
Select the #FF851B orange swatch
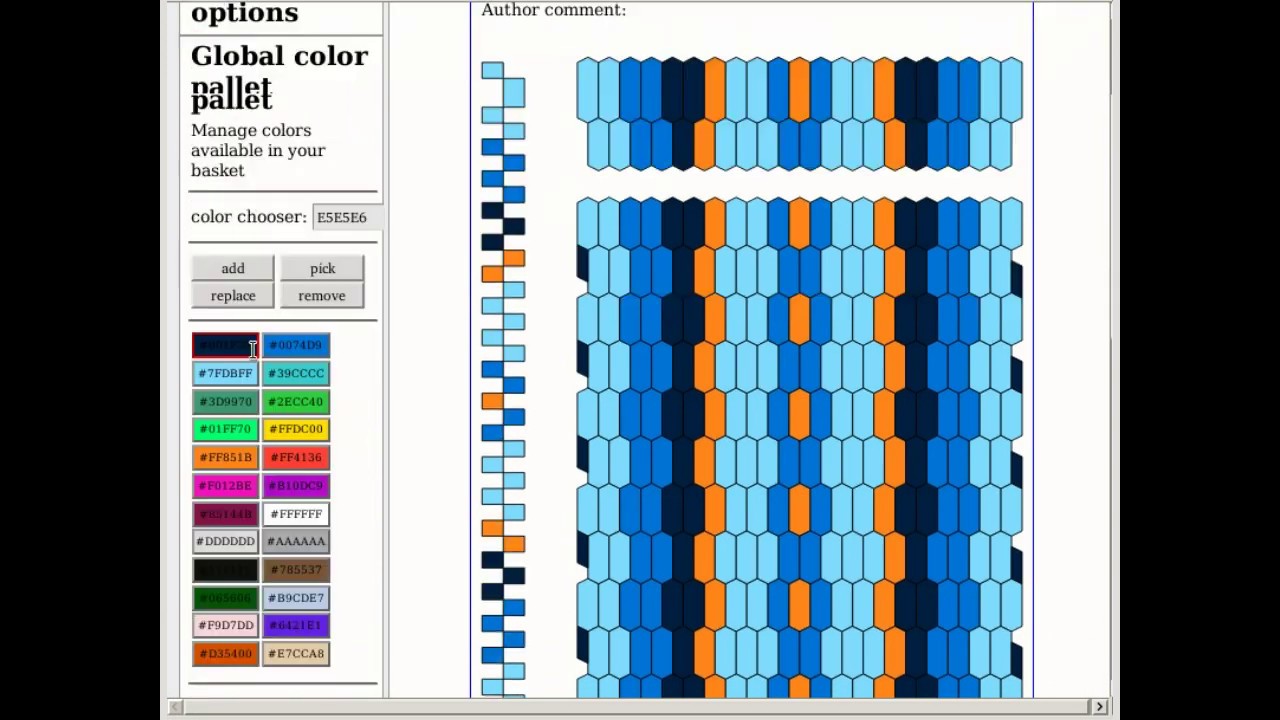tap(225, 457)
